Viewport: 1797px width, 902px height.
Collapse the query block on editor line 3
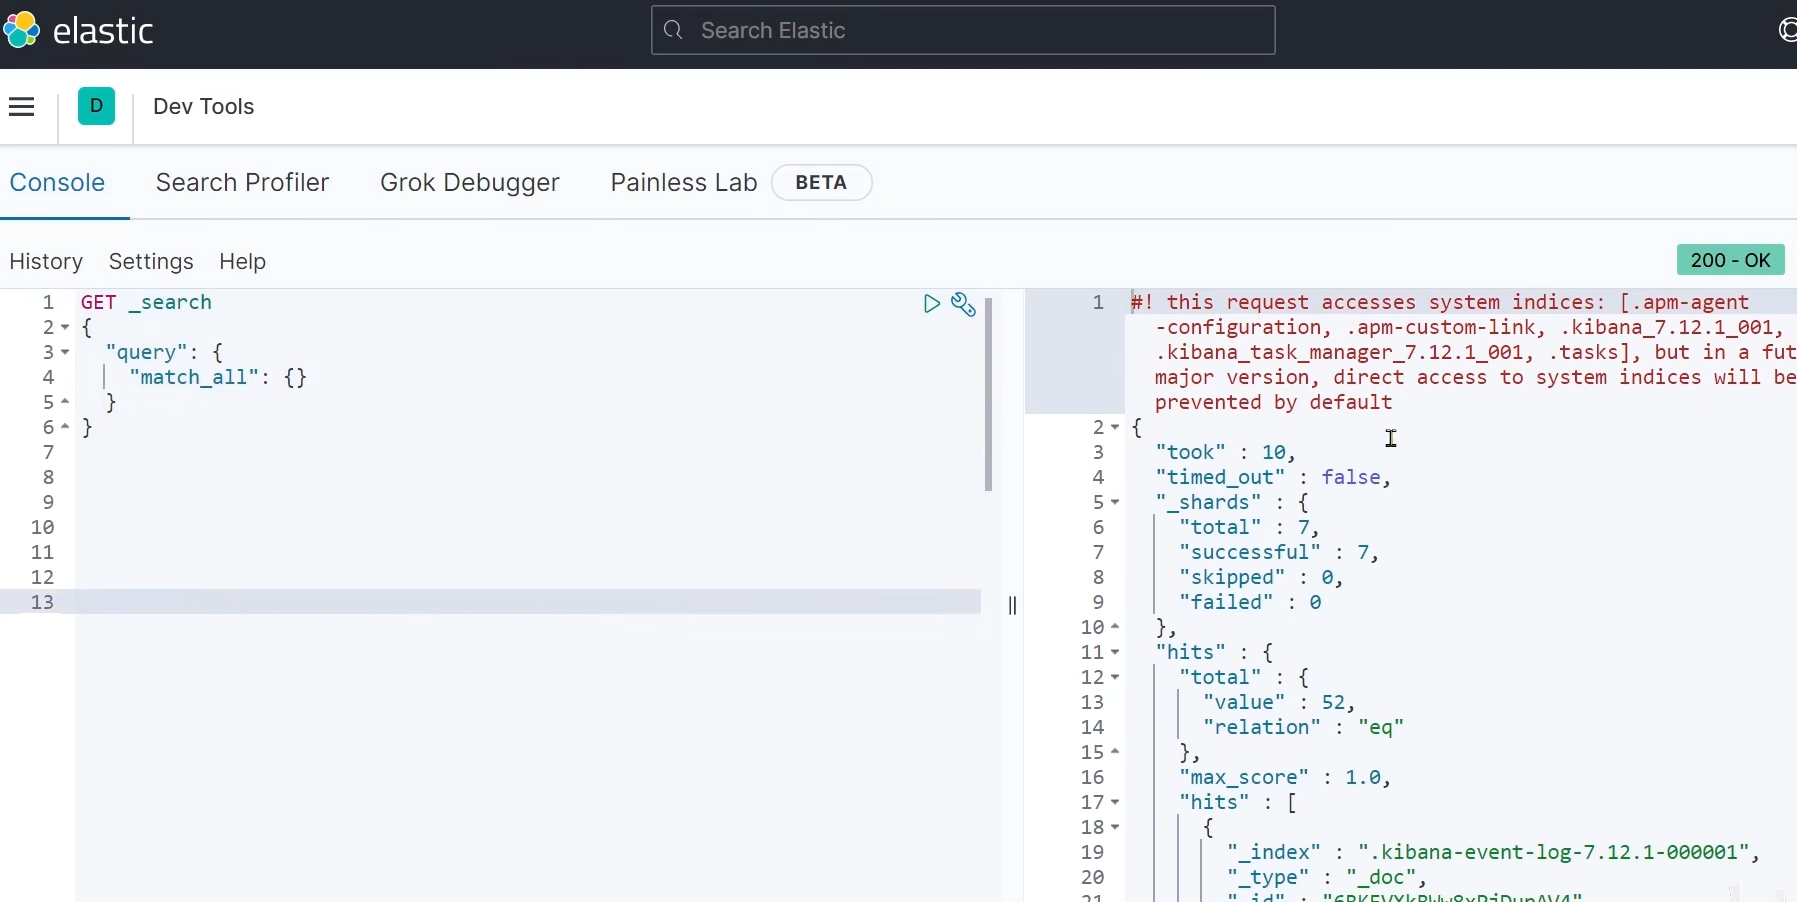point(65,353)
